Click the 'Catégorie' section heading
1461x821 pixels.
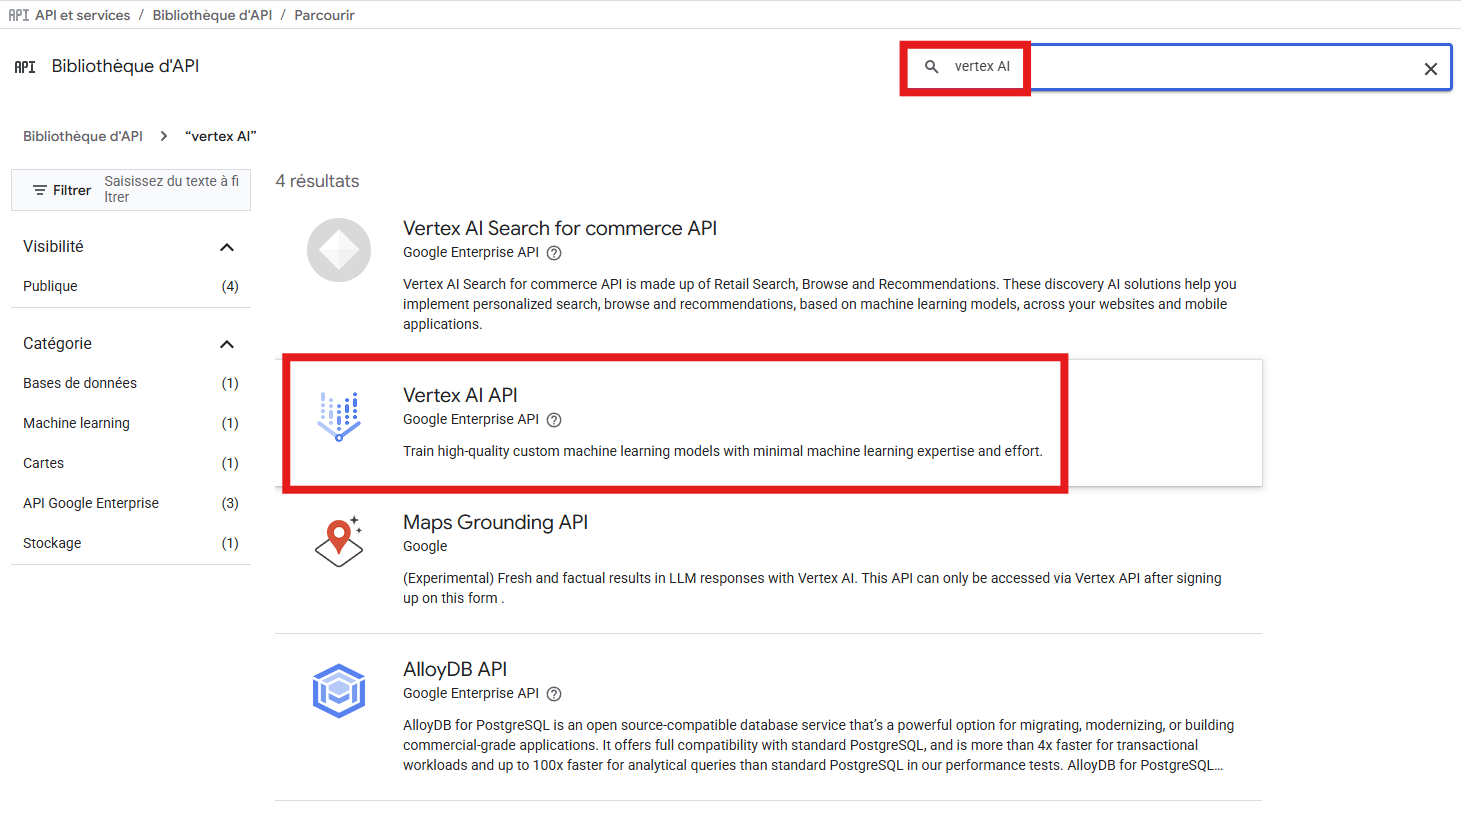coord(57,343)
